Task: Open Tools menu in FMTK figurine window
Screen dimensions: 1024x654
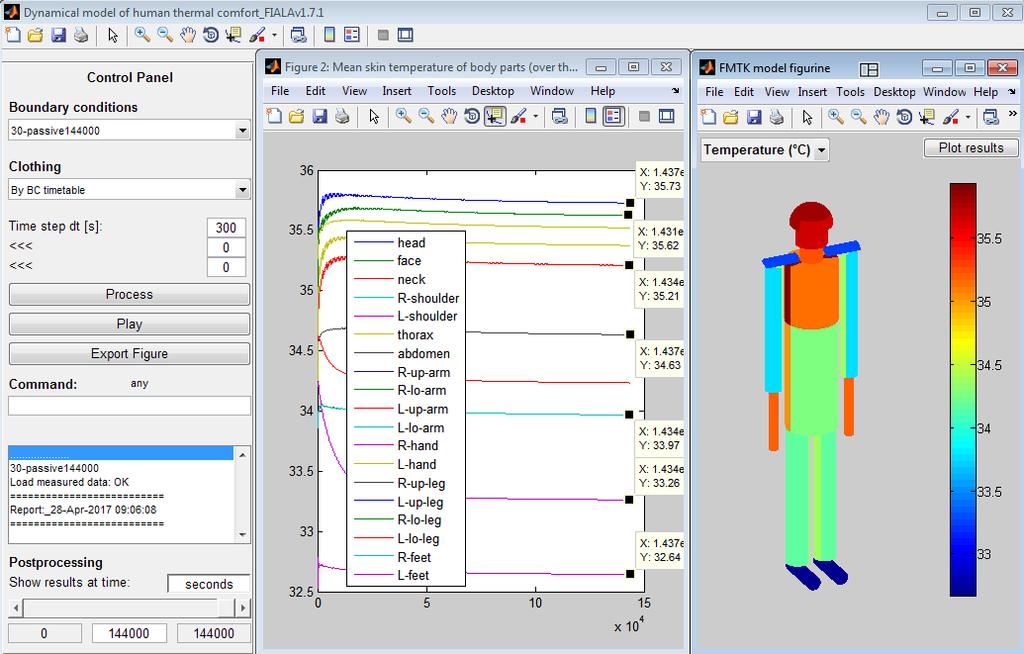Action: click(850, 92)
